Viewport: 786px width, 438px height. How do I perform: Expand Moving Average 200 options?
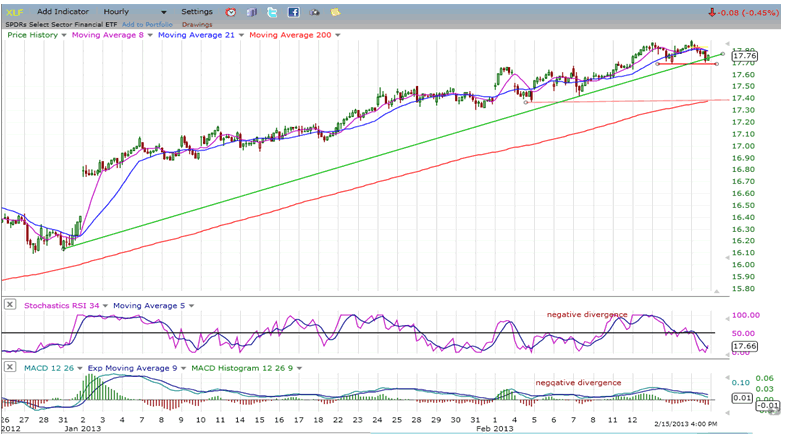(337, 35)
